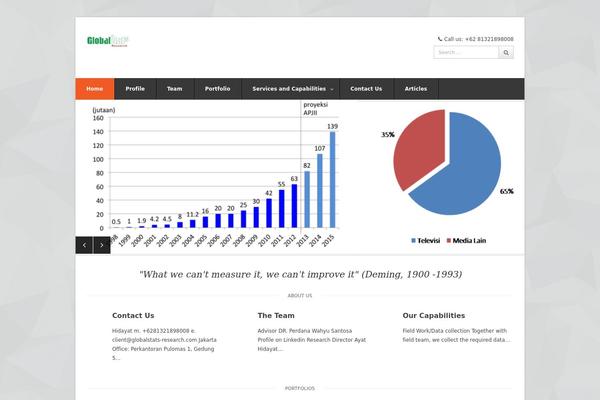Click the GlobalStats Research logo
Screen dimensions: 600x400
point(108,41)
